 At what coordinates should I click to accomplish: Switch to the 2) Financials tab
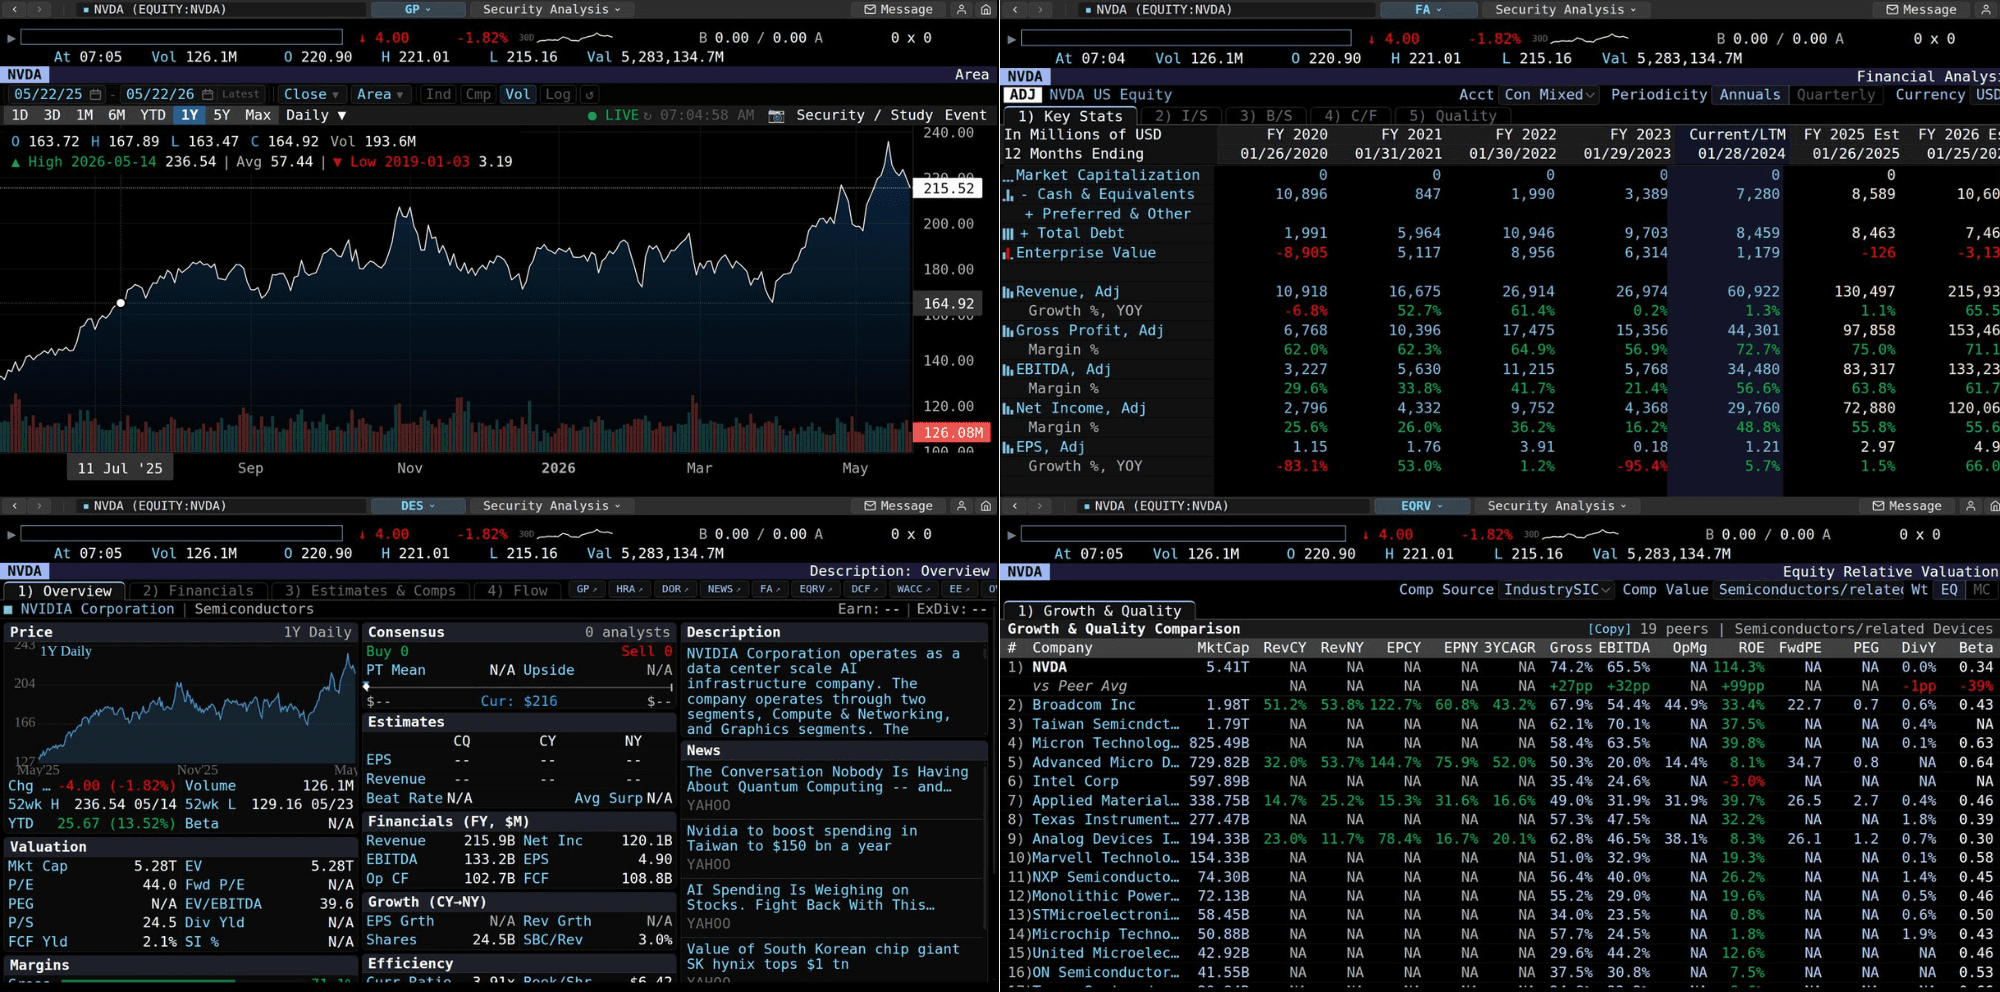198,591
